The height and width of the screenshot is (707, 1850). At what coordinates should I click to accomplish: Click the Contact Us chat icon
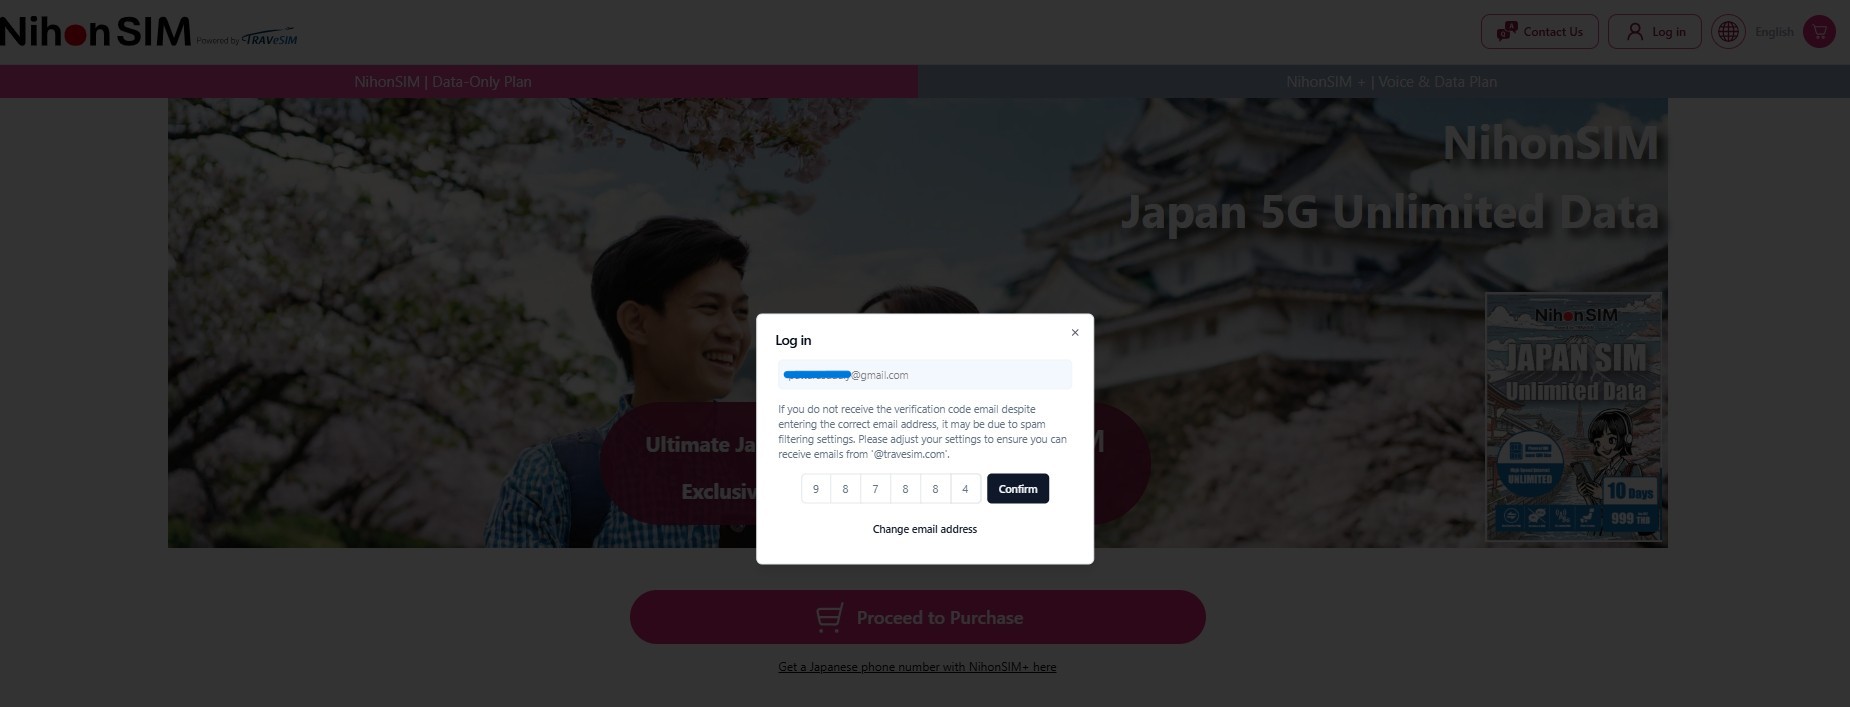[x=1506, y=32]
